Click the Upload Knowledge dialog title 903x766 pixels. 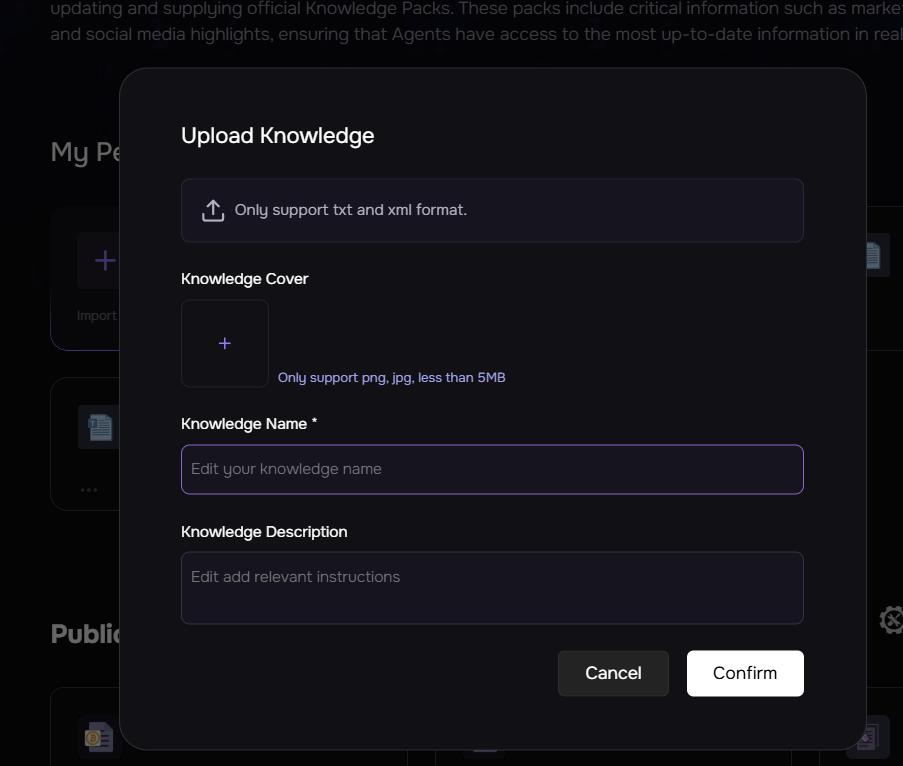point(277,136)
